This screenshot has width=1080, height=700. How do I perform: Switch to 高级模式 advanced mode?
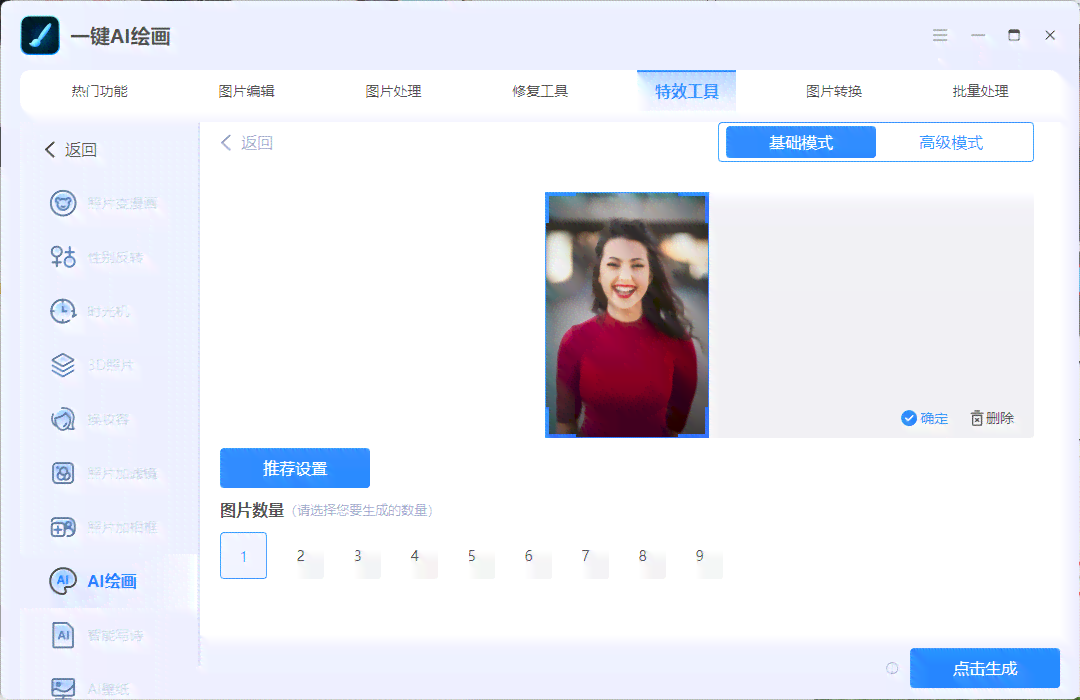[x=951, y=143]
